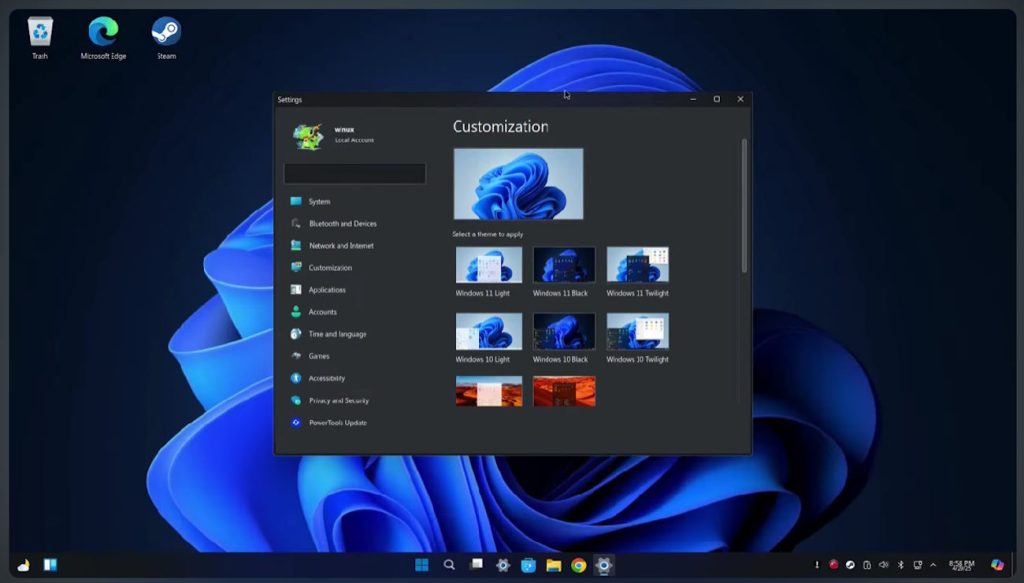Open the pinned Settings gear on taskbar
The image size is (1024, 583).
(x=502, y=565)
